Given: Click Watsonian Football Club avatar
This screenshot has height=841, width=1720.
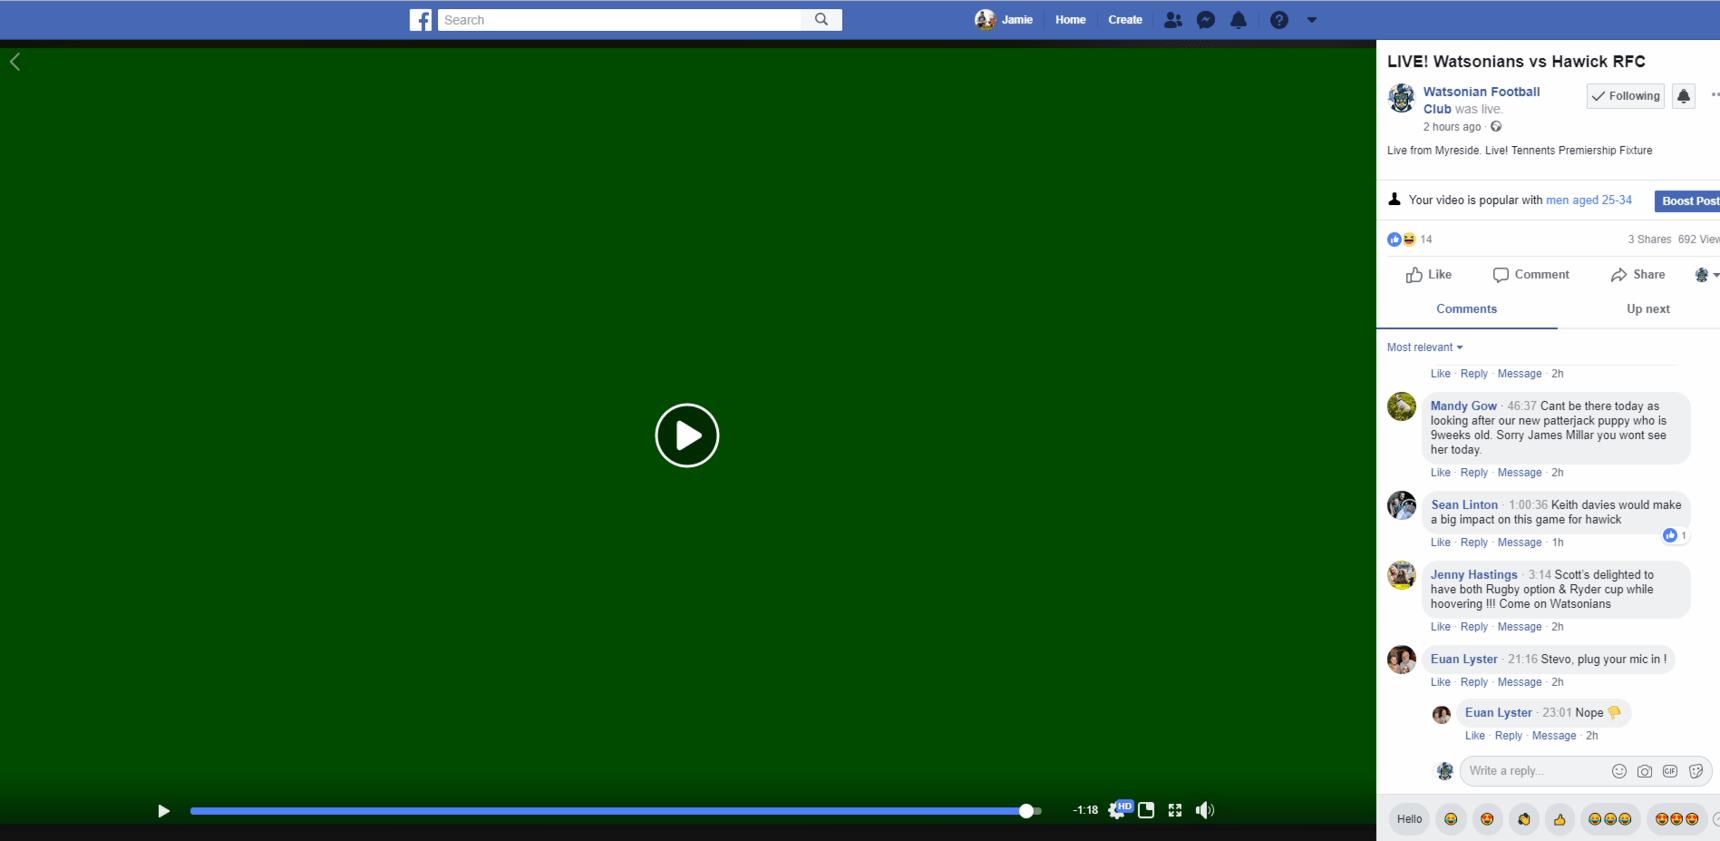Looking at the screenshot, I should pos(1402,99).
